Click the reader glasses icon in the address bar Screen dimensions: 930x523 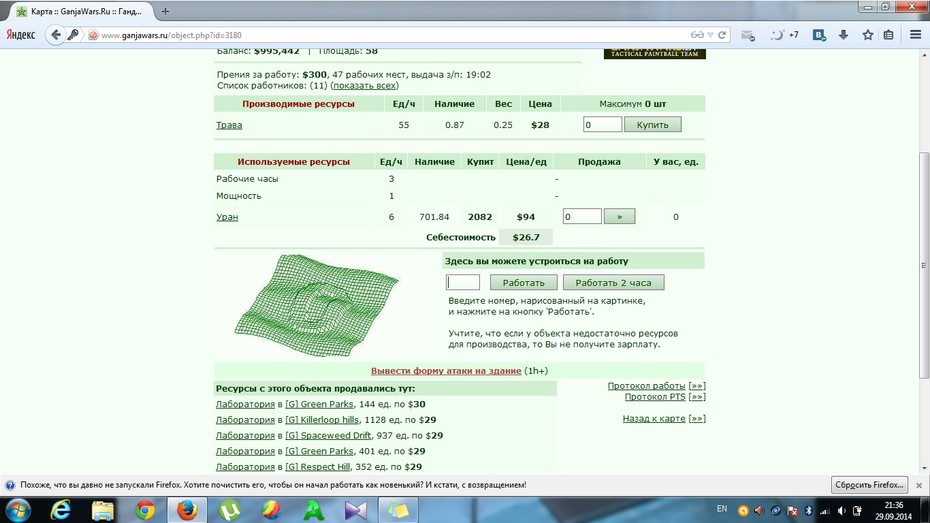(x=697, y=35)
